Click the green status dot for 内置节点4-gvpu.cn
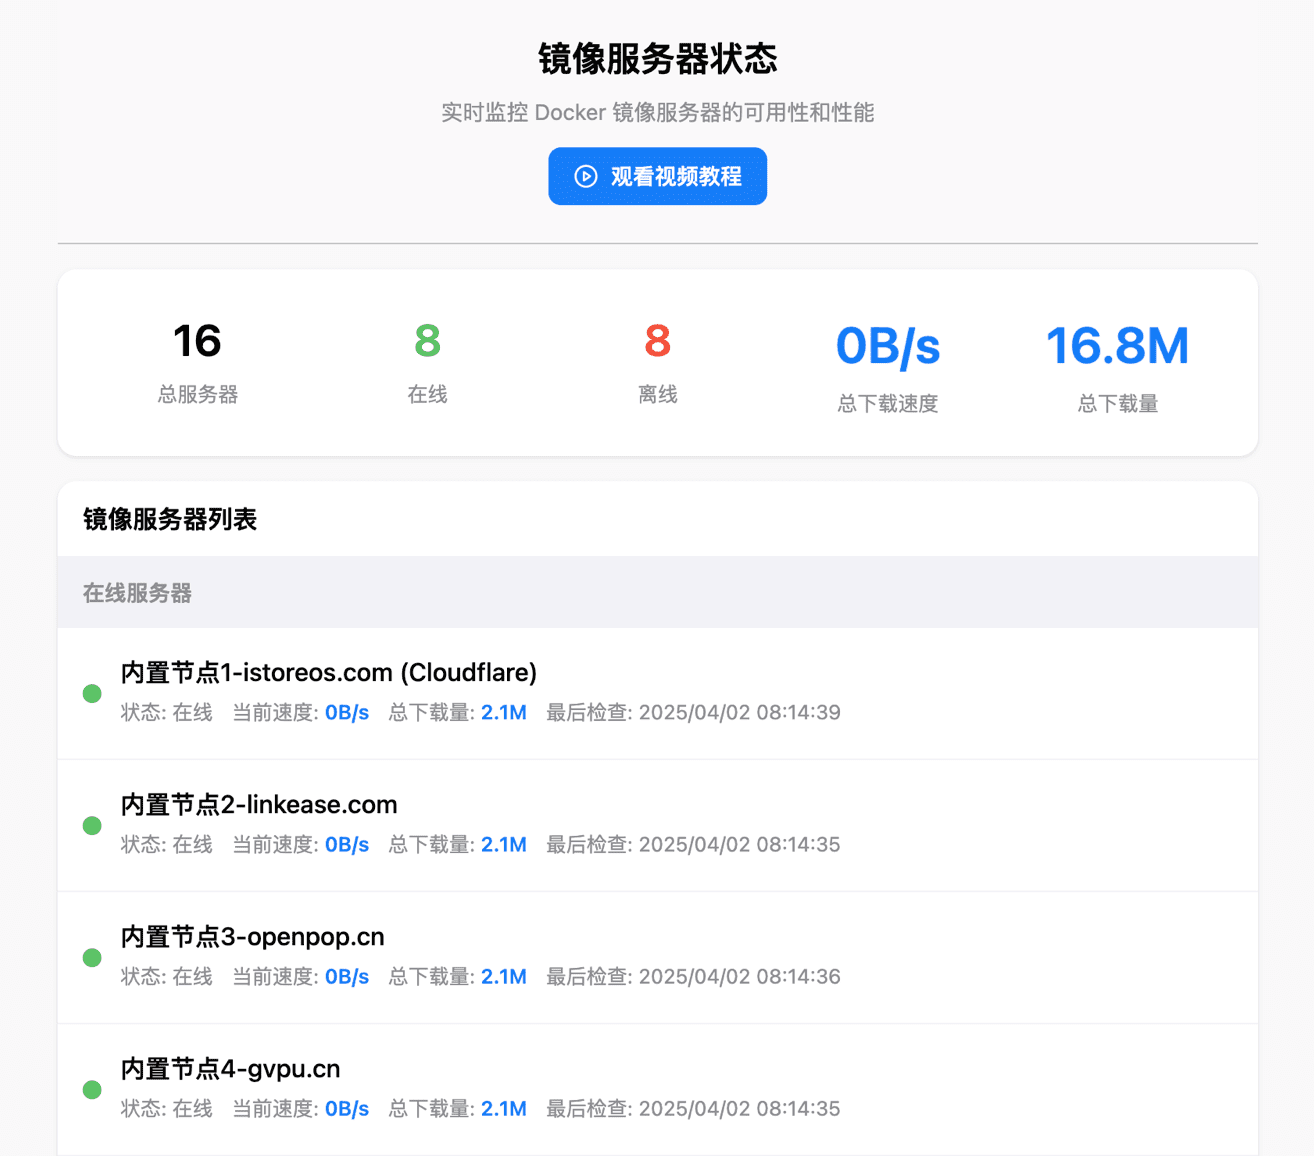1314x1156 pixels. click(92, 1090)
